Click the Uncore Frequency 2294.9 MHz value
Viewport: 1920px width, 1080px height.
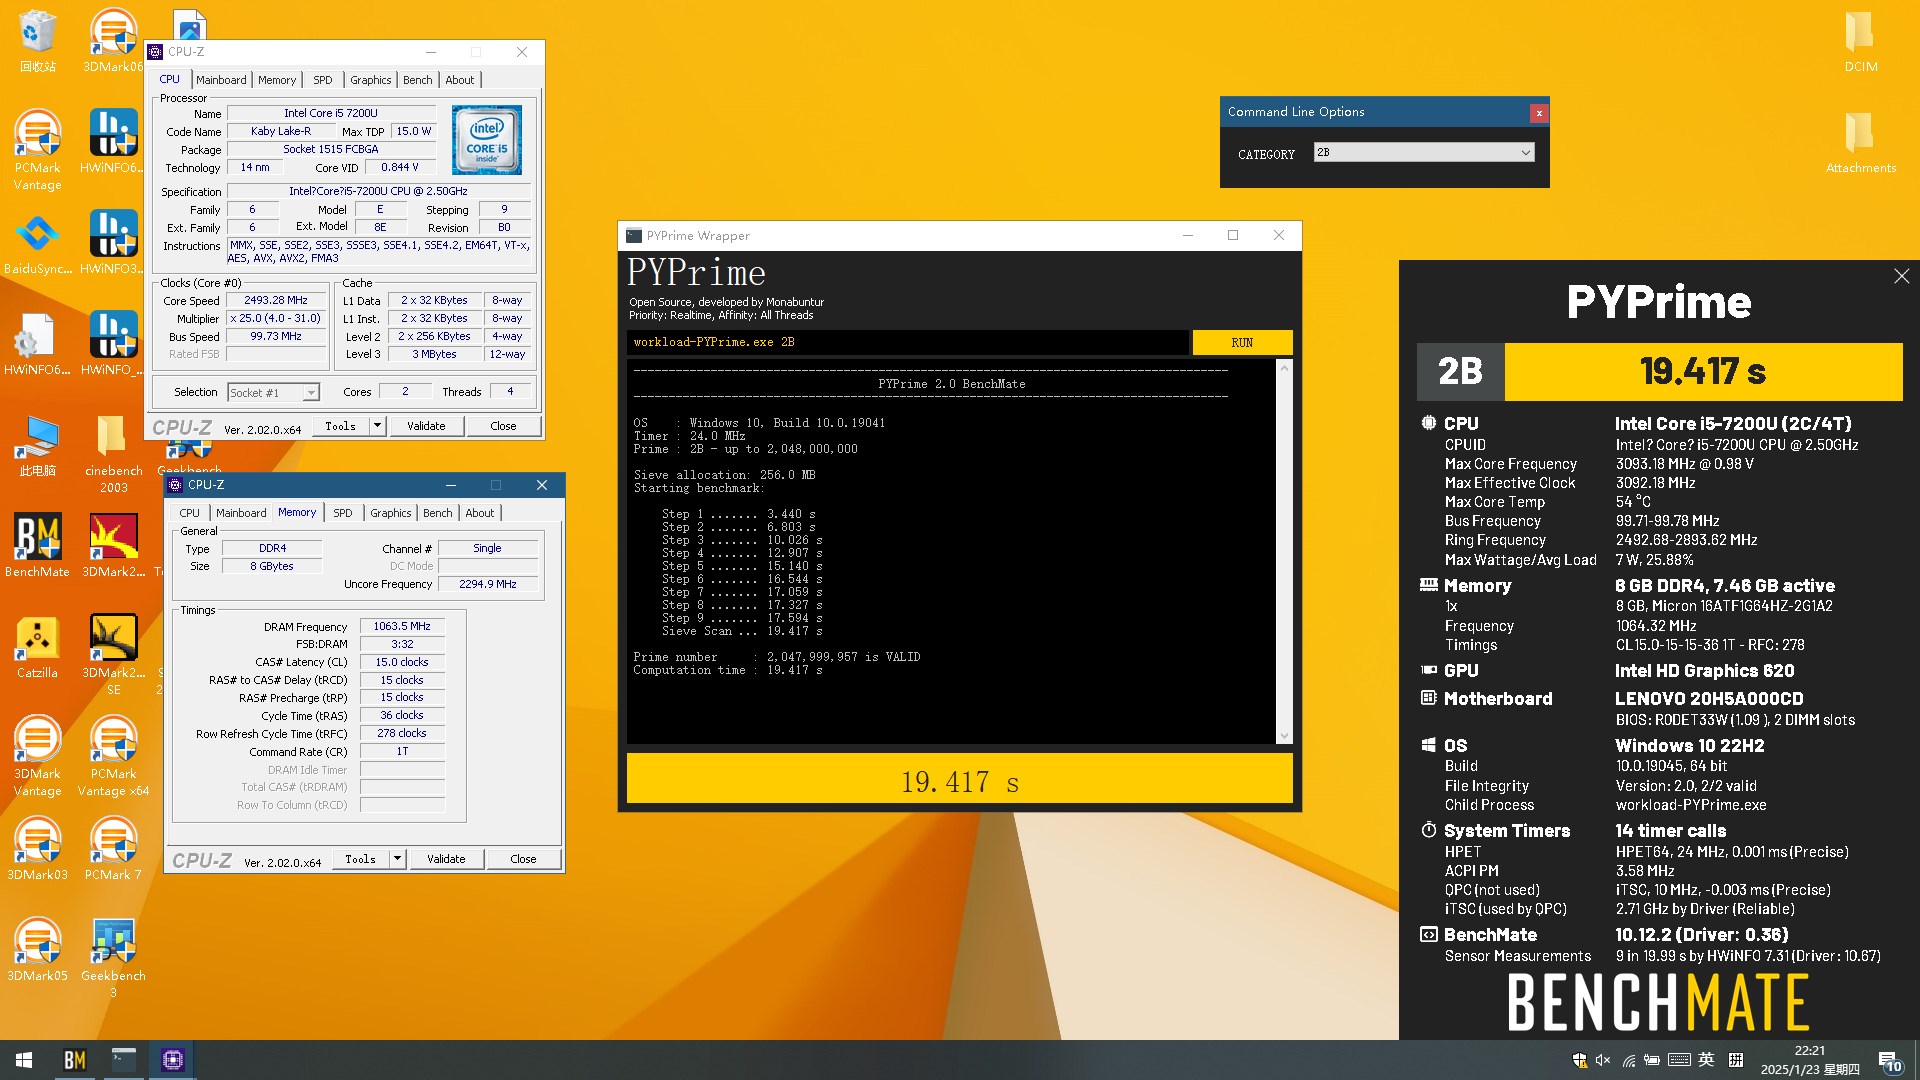tap(488, 585)
